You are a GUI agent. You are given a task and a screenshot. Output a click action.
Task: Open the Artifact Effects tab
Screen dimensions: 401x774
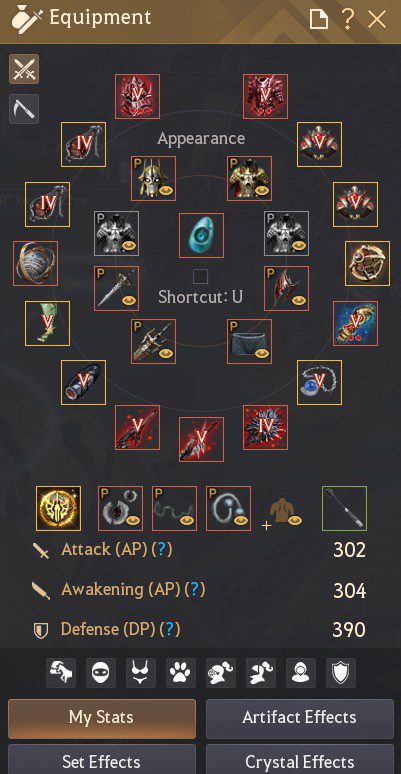click(x=299, y=718)
